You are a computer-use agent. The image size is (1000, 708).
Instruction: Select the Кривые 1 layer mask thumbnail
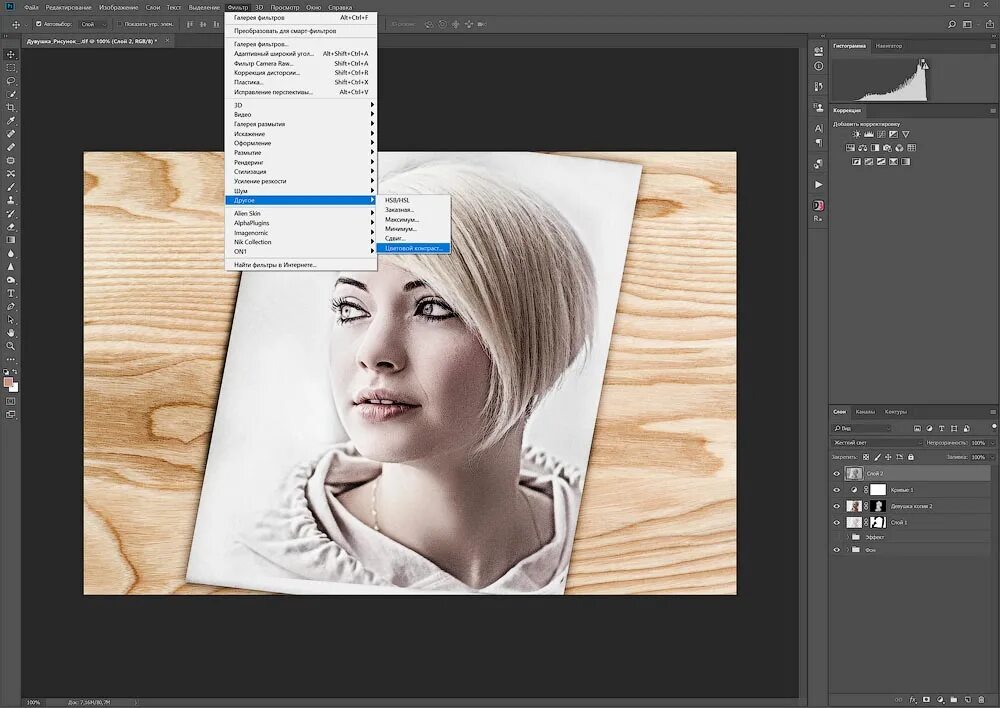pos(878,490)
